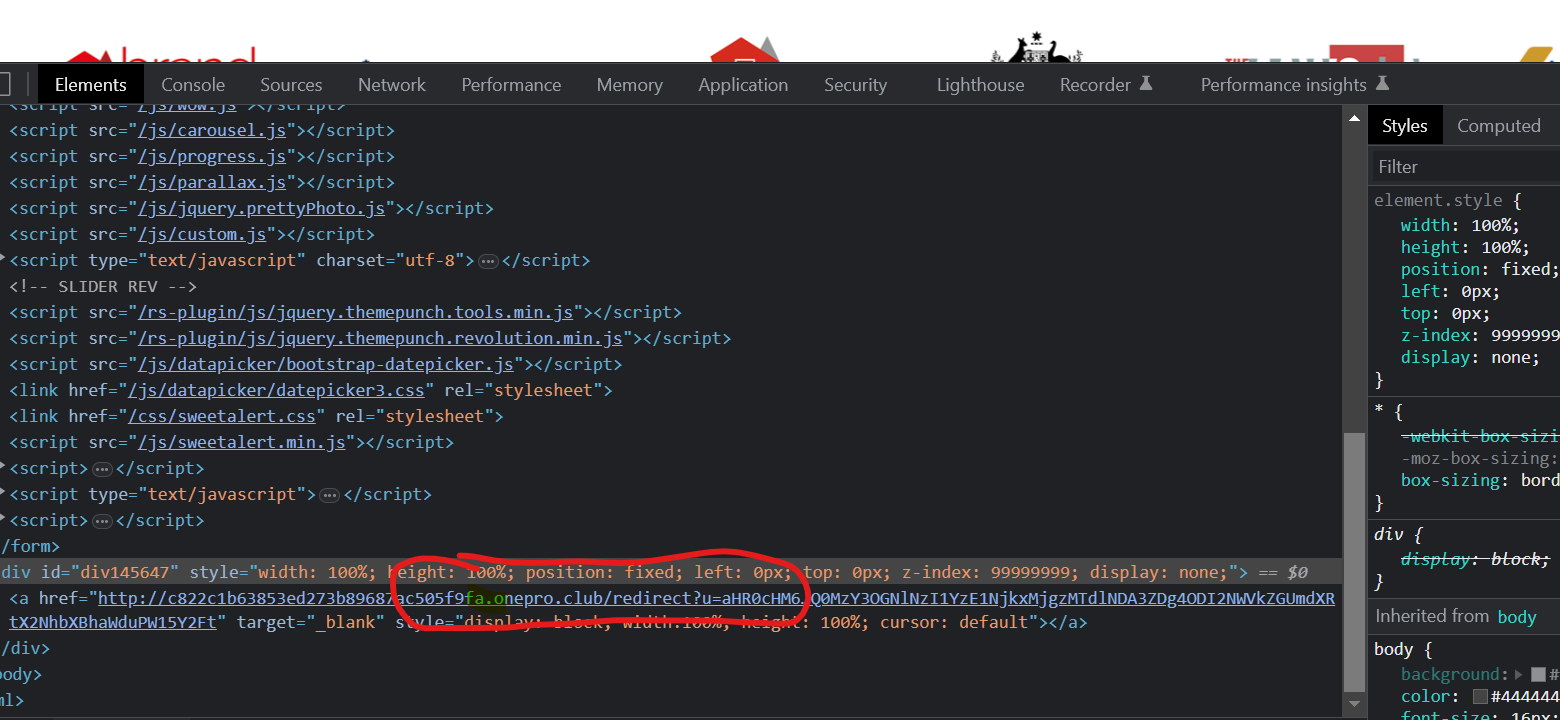Click the Elements panel vertical scrollbar thumb
This screenshot has height=720, width=1560.
(1353, 562)
